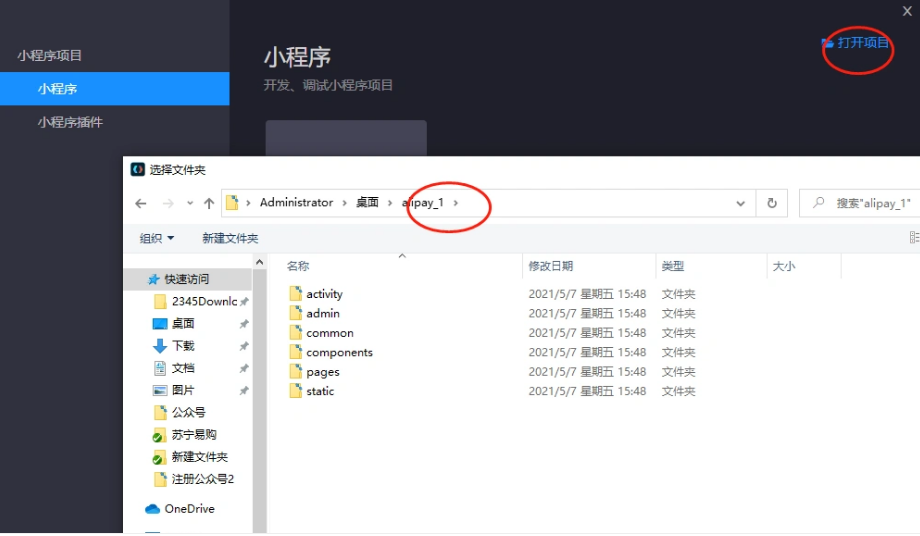The height and width of the screenshot is (536, 920).
Task: Switch to 小程序插件 sidebar item
Action: pos(70,122)
